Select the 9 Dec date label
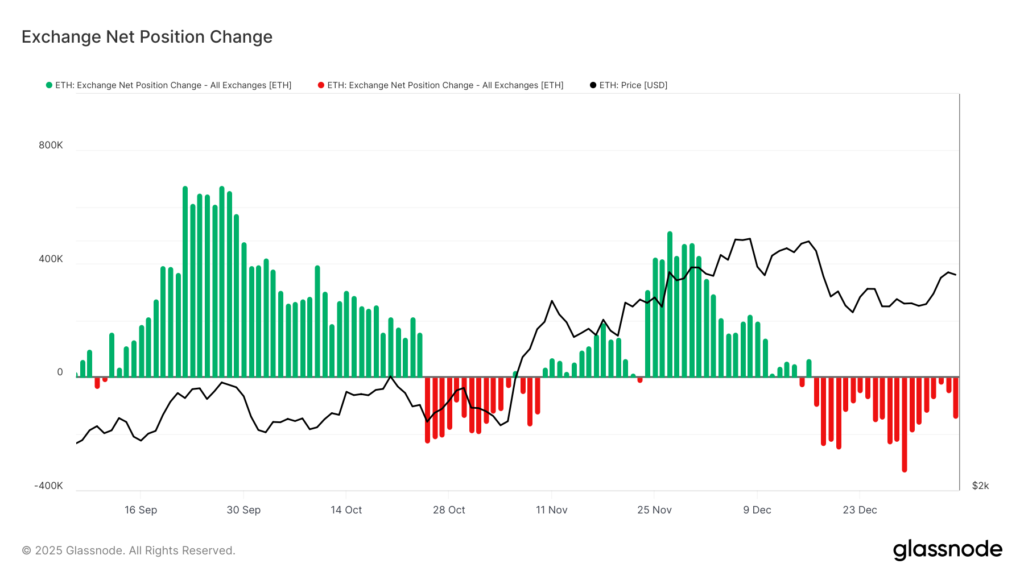Image resolution: width=1024 pixels, height=576 pixels. coord(757,509)
